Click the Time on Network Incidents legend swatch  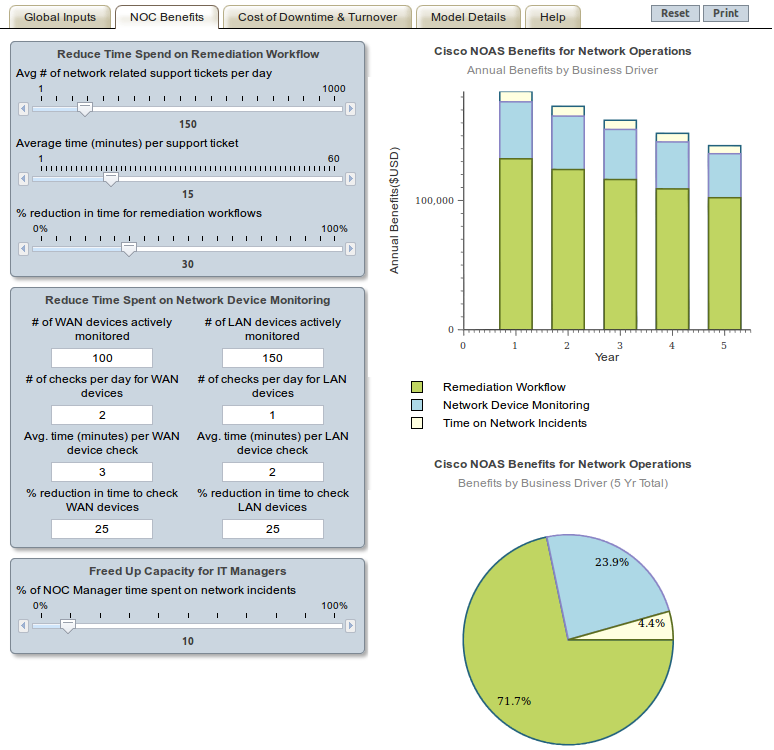click(x=417, y=423)
